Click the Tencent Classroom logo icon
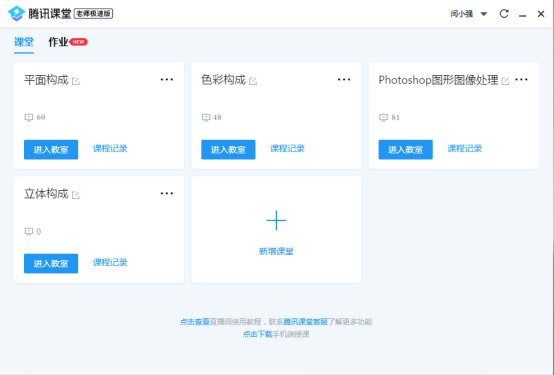This screenshot has width=554, height=375. [x=16, y=13]
